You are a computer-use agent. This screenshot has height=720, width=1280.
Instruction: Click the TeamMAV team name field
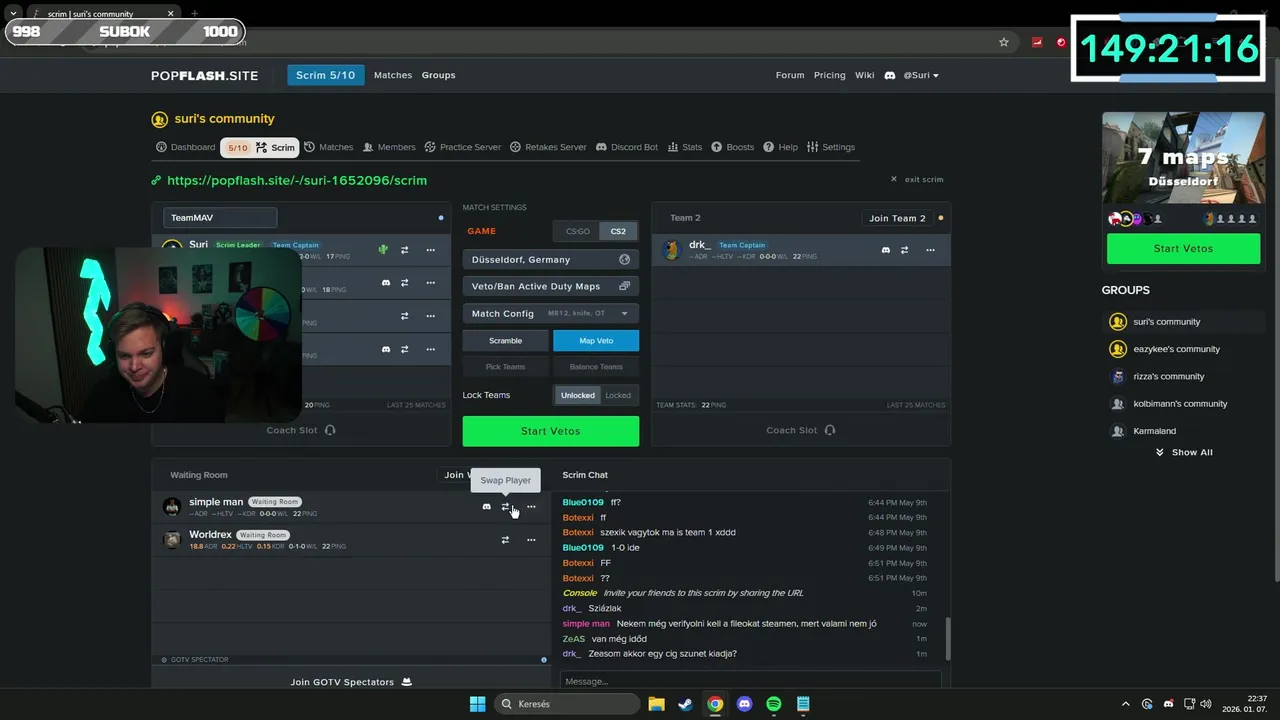(x=220, y=217)
